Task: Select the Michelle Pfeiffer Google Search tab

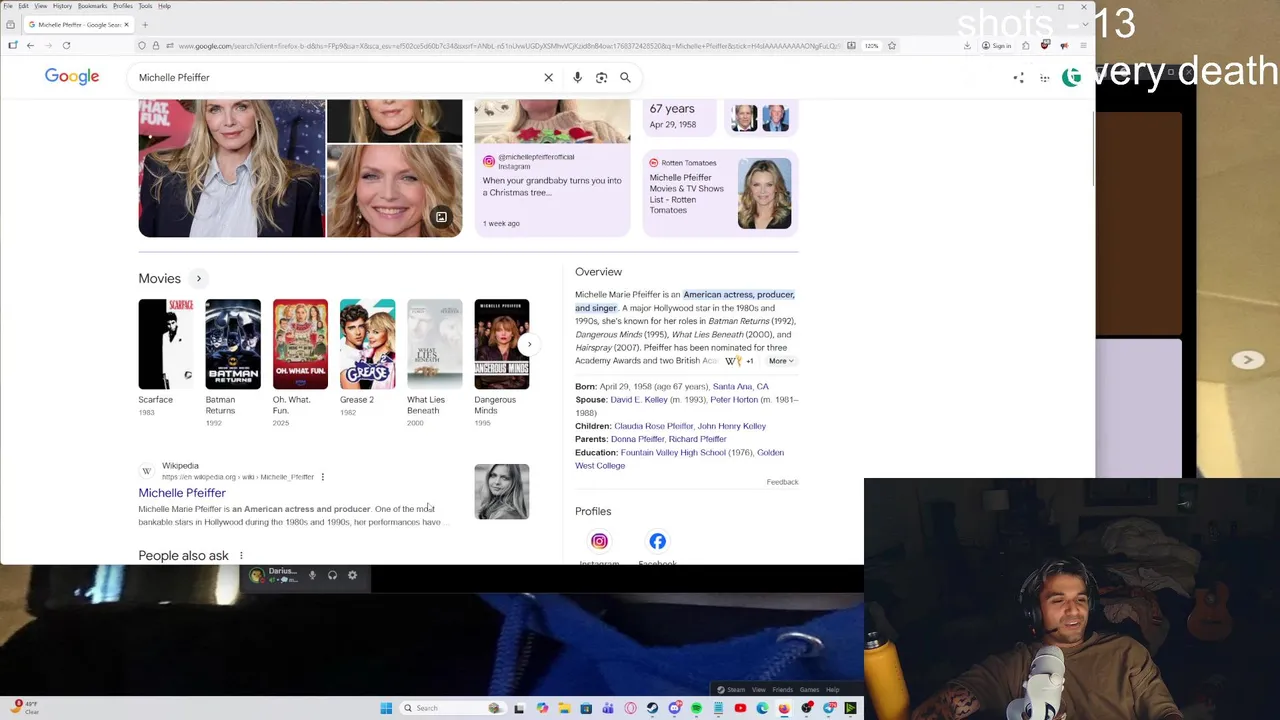Action: [78, 24]
